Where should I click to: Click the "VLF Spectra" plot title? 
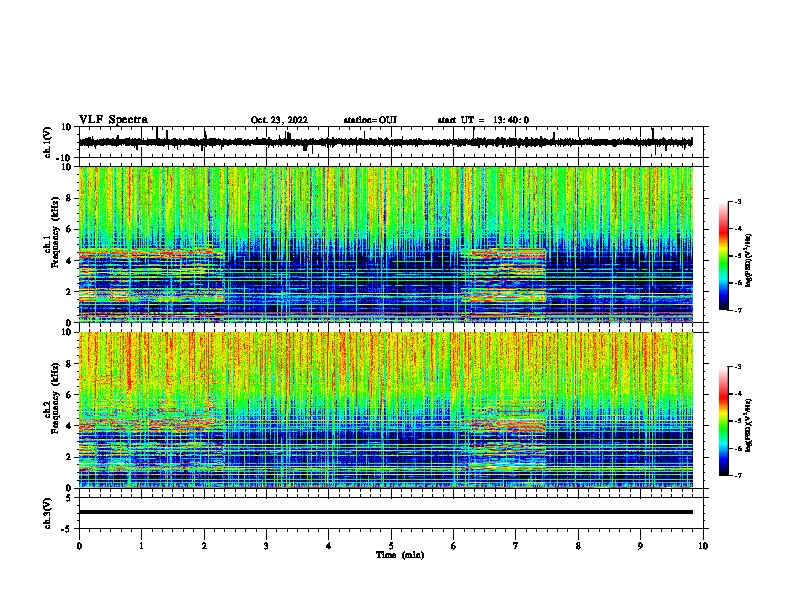(x=113, y=120)
